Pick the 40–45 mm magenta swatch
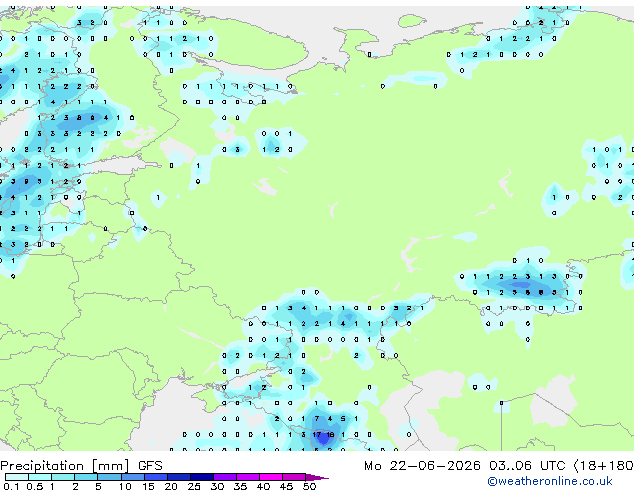 pos(271,477)
